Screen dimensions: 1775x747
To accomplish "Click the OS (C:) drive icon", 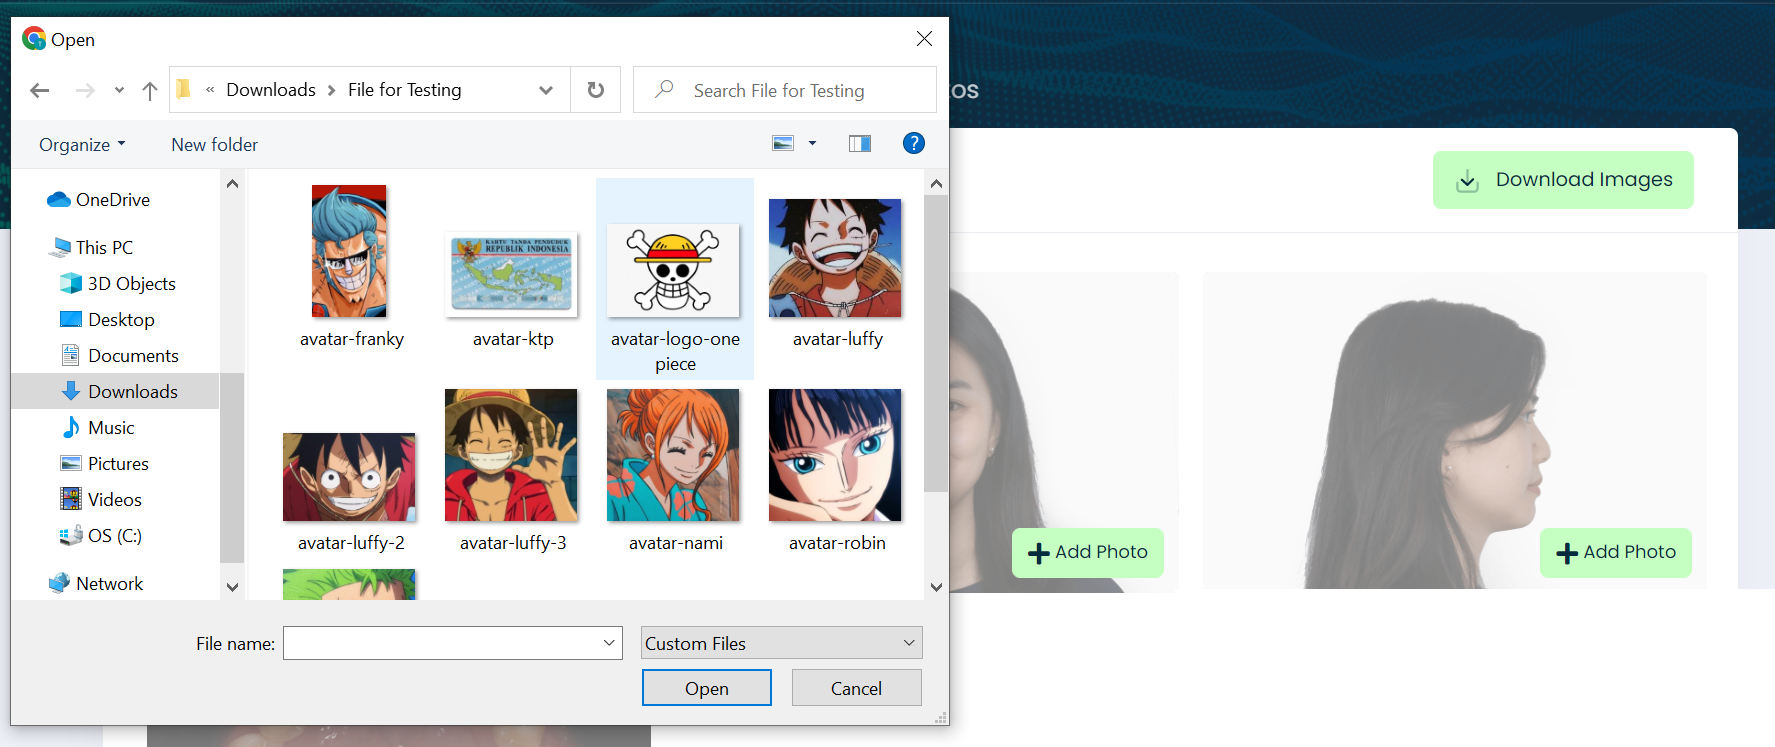I will (71, 535).
